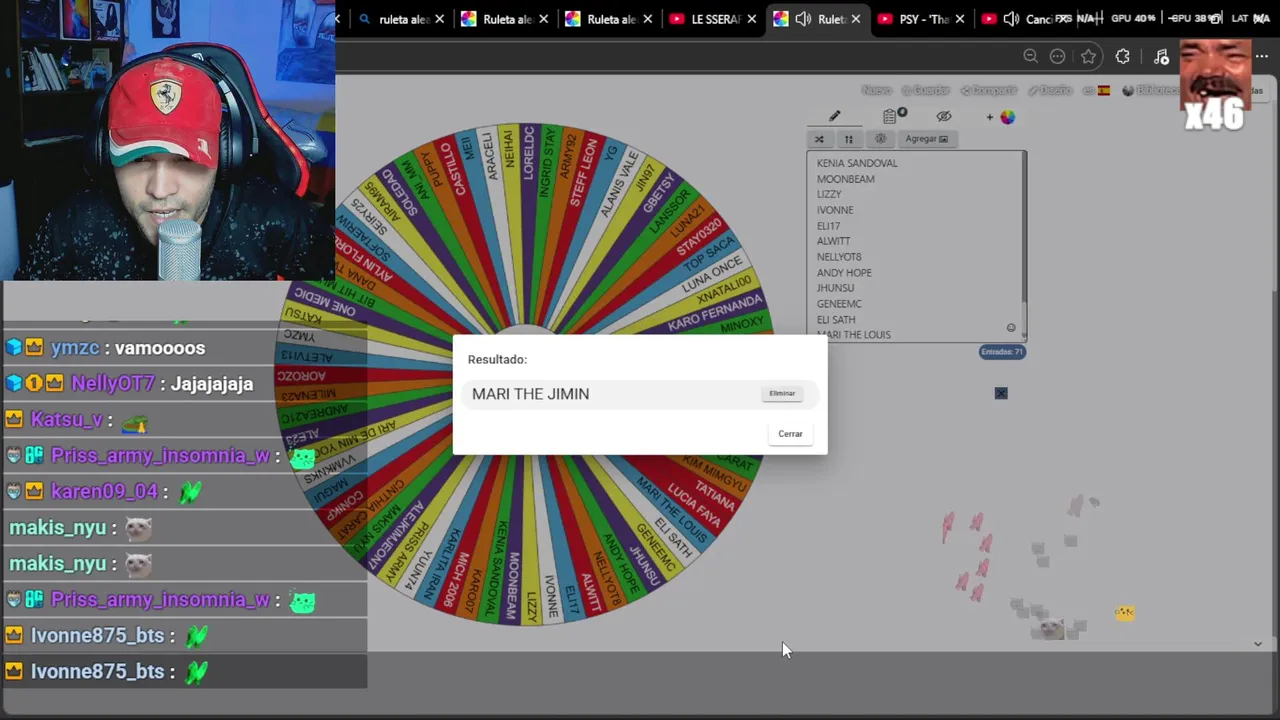
Task: Open the browser three-dot settings menu
Action: tap(1262, 57)
